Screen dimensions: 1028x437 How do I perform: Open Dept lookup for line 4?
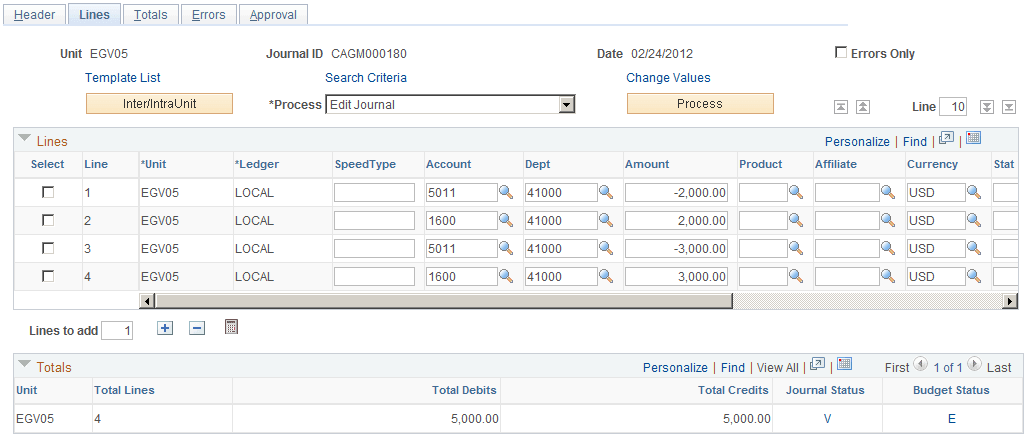(x=606, y=276)
